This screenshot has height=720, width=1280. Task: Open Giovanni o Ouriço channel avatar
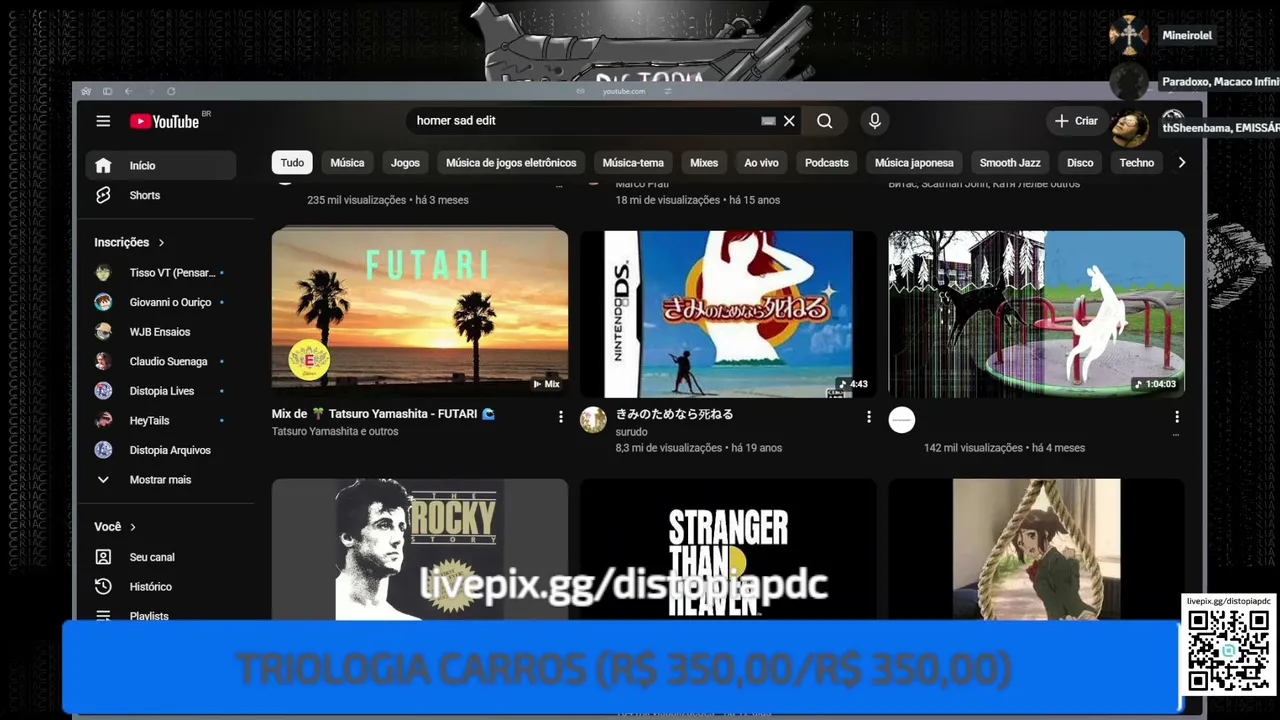103,302
